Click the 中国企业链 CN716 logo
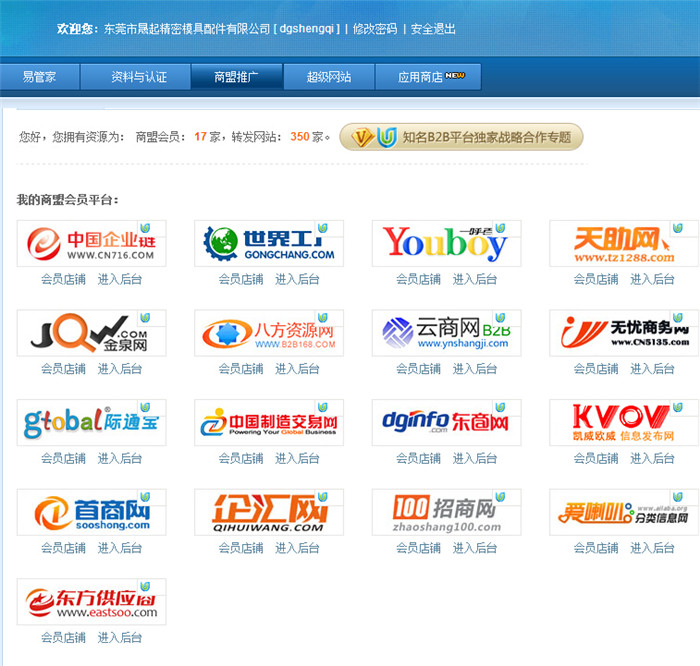 coord(92,244)
